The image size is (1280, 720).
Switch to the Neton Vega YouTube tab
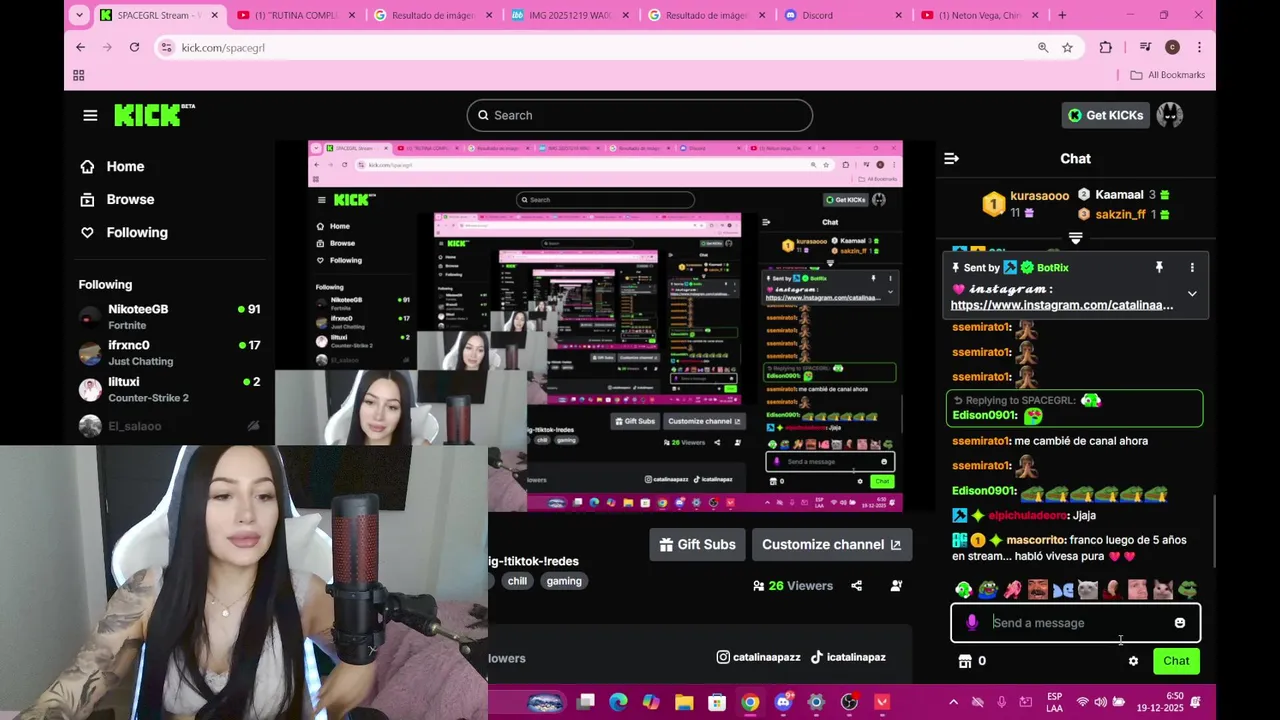click(x=980, y=15)
